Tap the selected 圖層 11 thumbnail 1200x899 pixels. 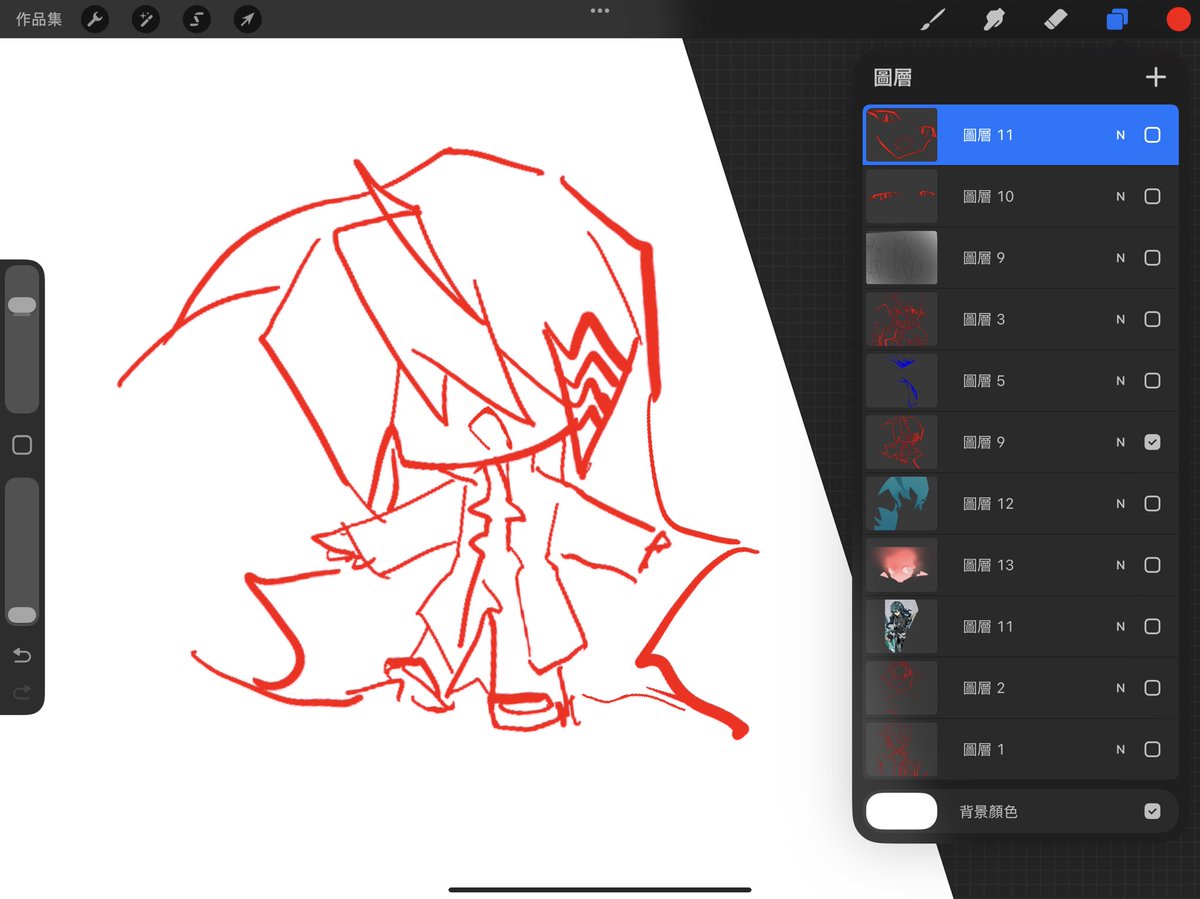click(x=901, y=135)
